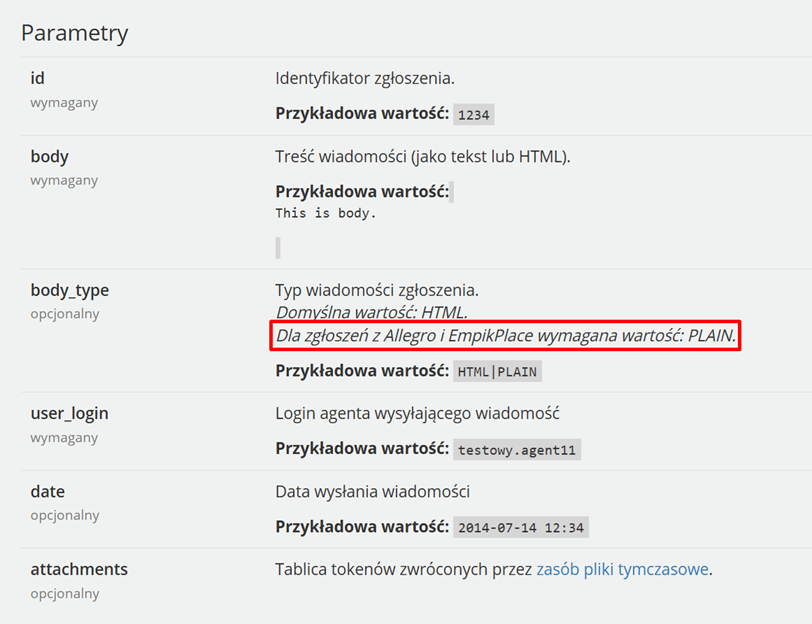The height and width of the screenshot is (624, 812).
Task: Click the 2014-07-14 12:34 example value
Action: click(520, 527)
